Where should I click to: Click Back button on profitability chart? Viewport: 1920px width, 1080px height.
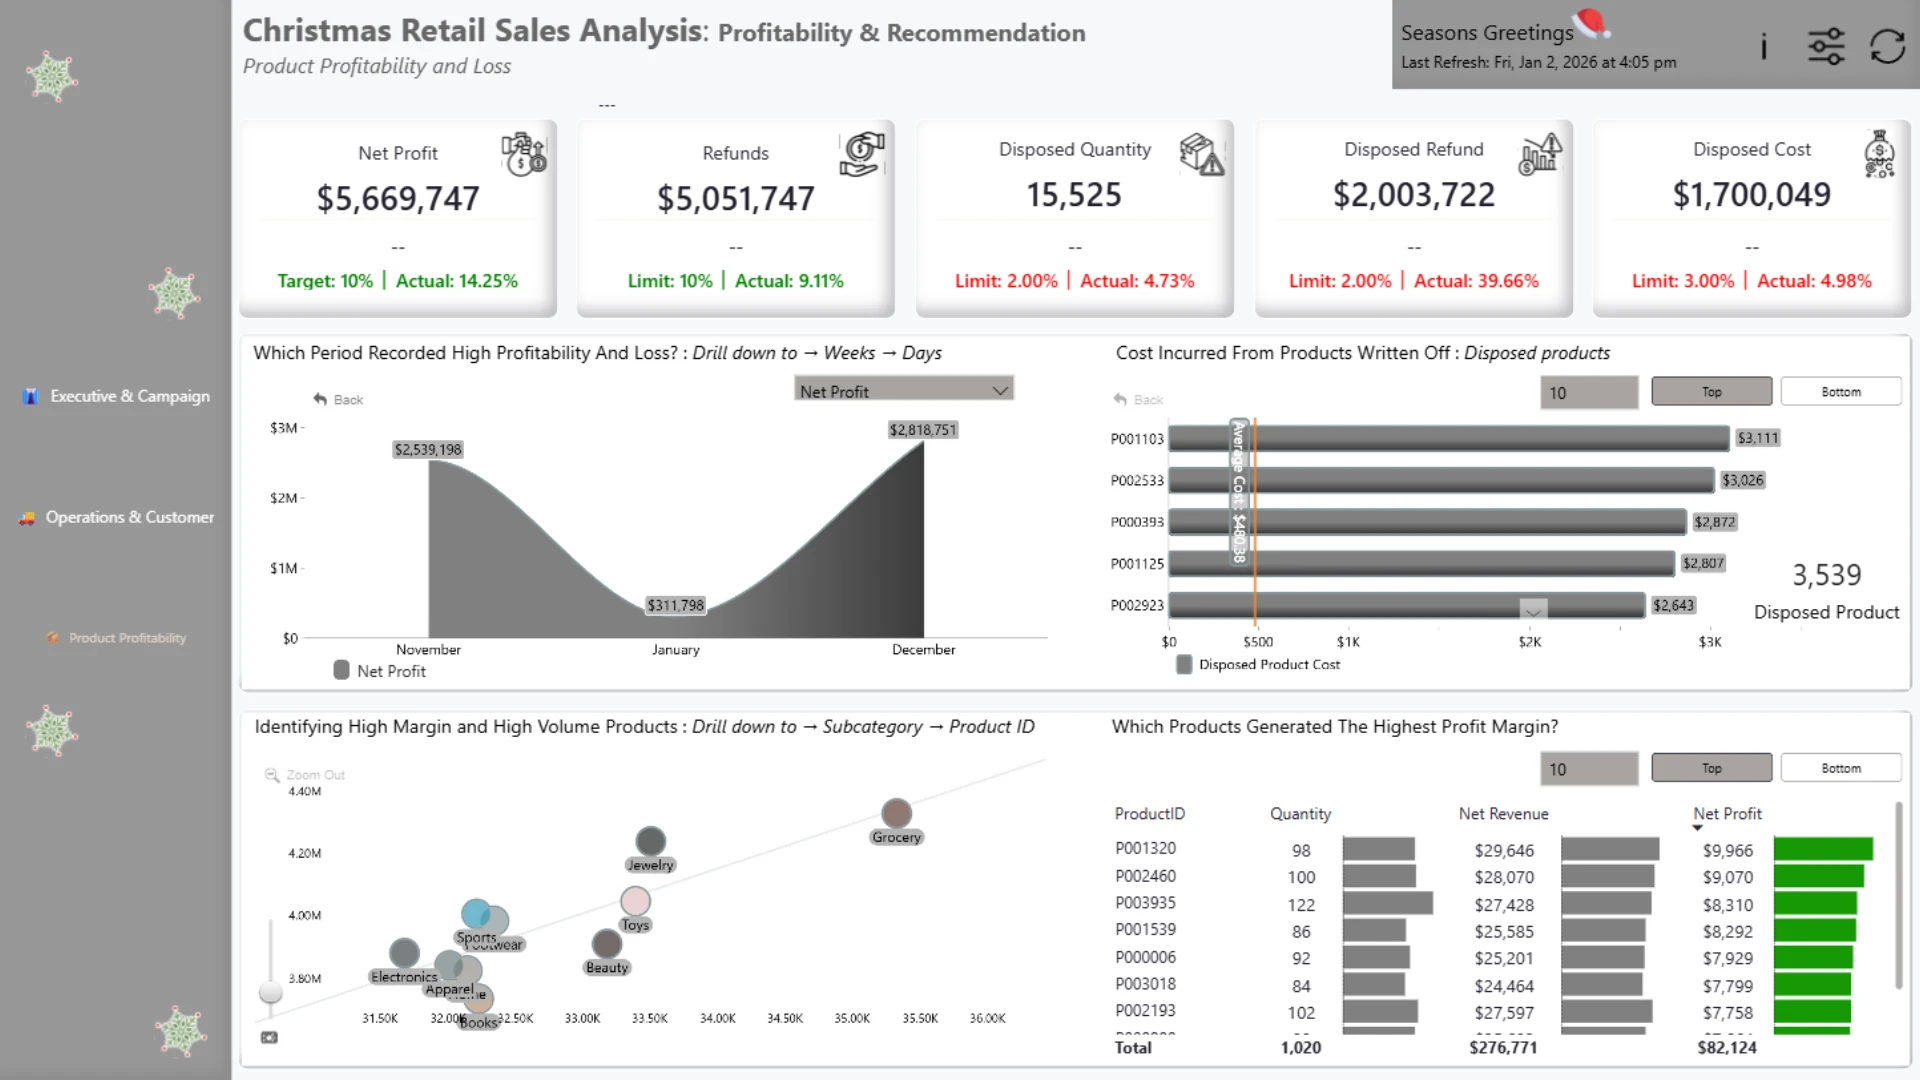[338, 399]
